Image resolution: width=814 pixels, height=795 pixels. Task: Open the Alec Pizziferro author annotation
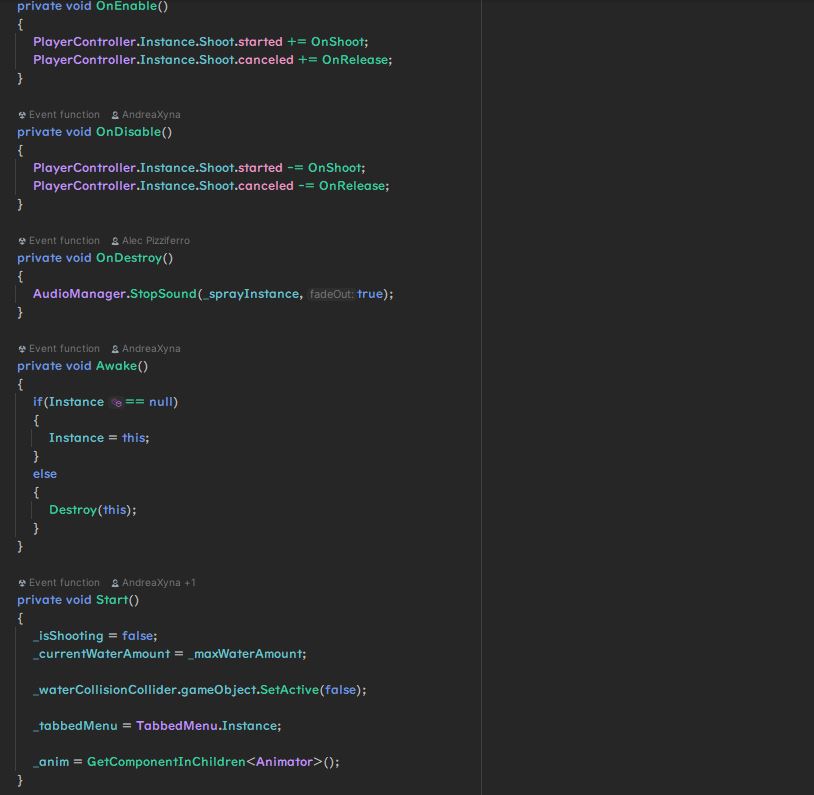coord(155,241)
